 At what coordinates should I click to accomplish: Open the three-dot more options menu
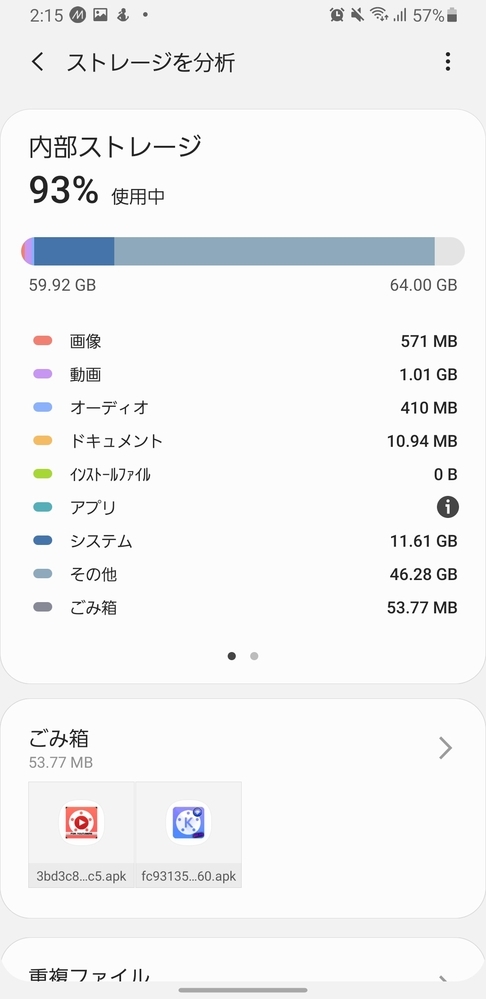(448, 62)
